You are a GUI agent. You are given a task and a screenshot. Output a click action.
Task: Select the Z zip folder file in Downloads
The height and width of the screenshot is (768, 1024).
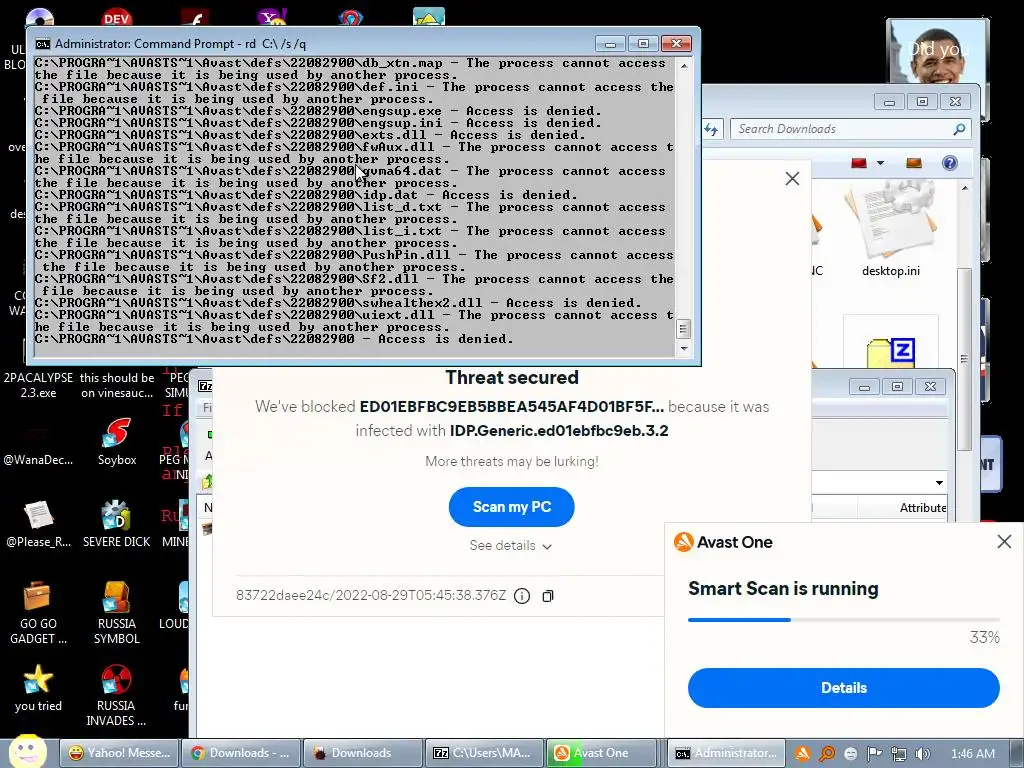[891, 343]
